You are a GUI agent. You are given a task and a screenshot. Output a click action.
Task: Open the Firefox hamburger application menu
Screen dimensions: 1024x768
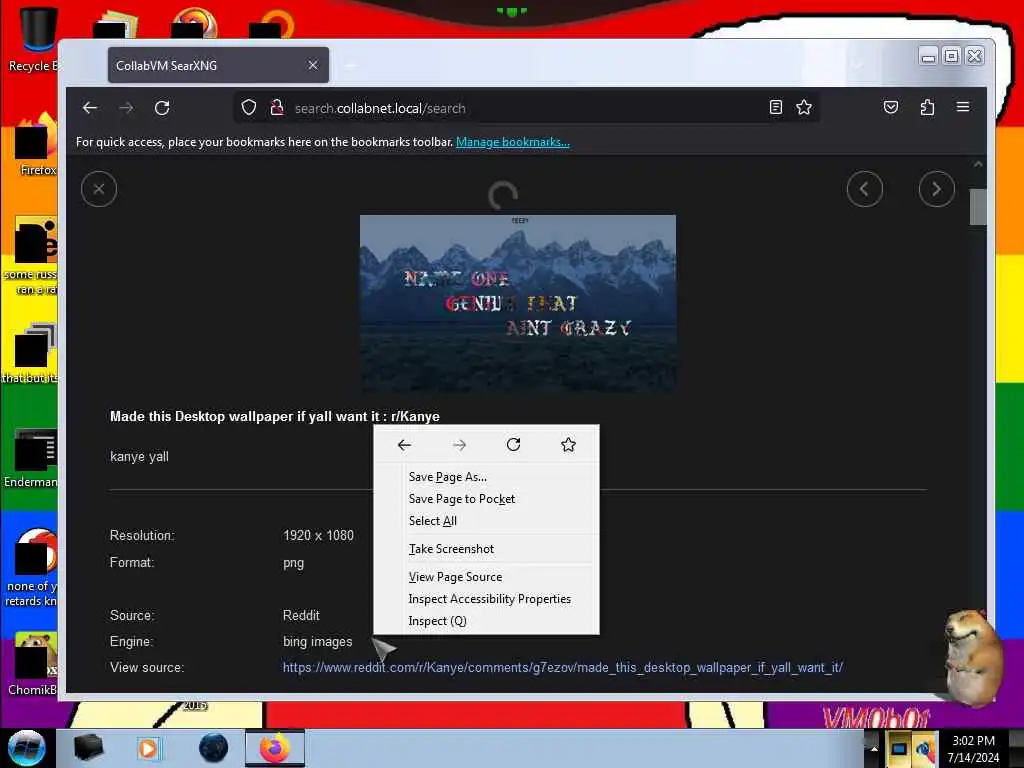pyautogui.click(x=963, y=107)
